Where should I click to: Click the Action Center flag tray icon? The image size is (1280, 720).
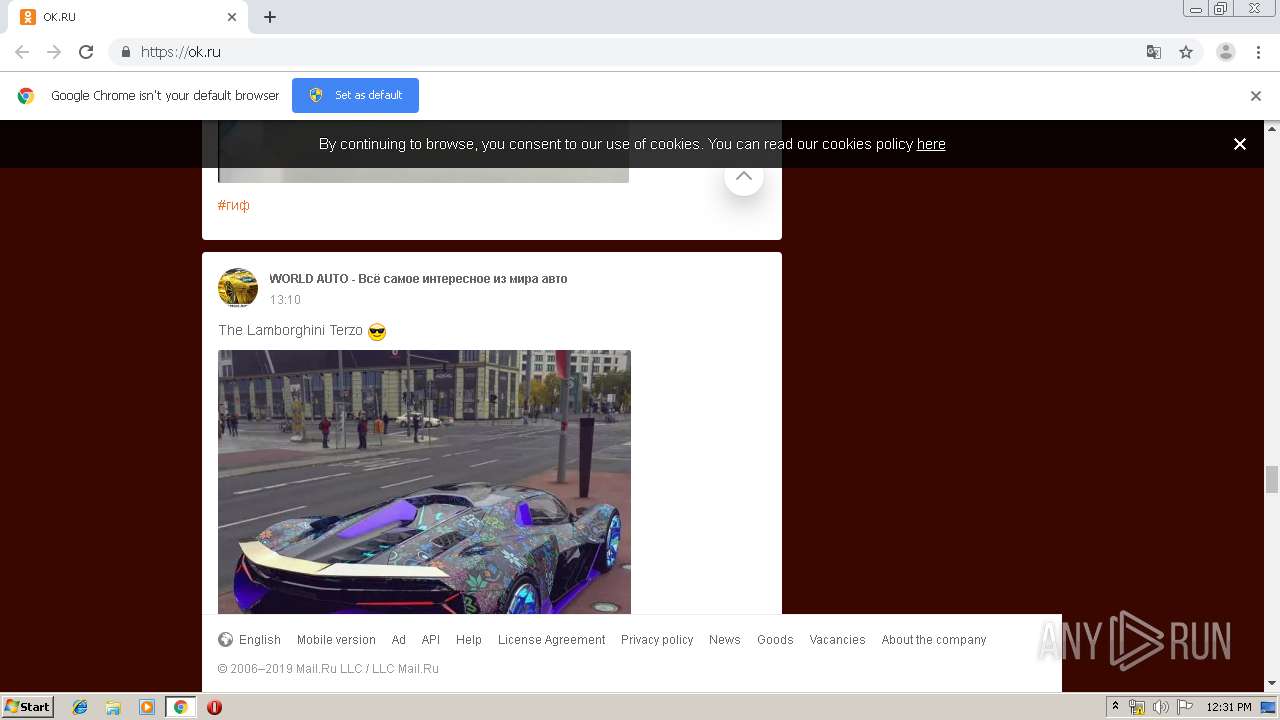1185,707
